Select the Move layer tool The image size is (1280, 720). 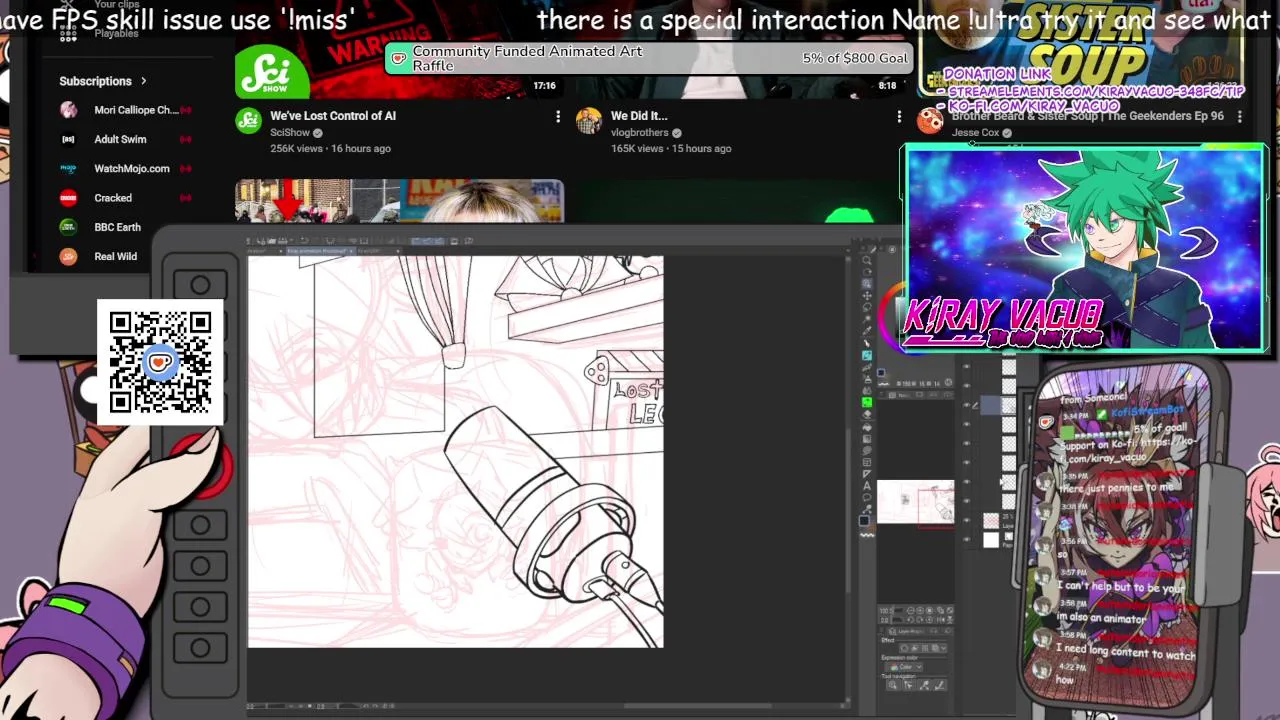[867, 296]
